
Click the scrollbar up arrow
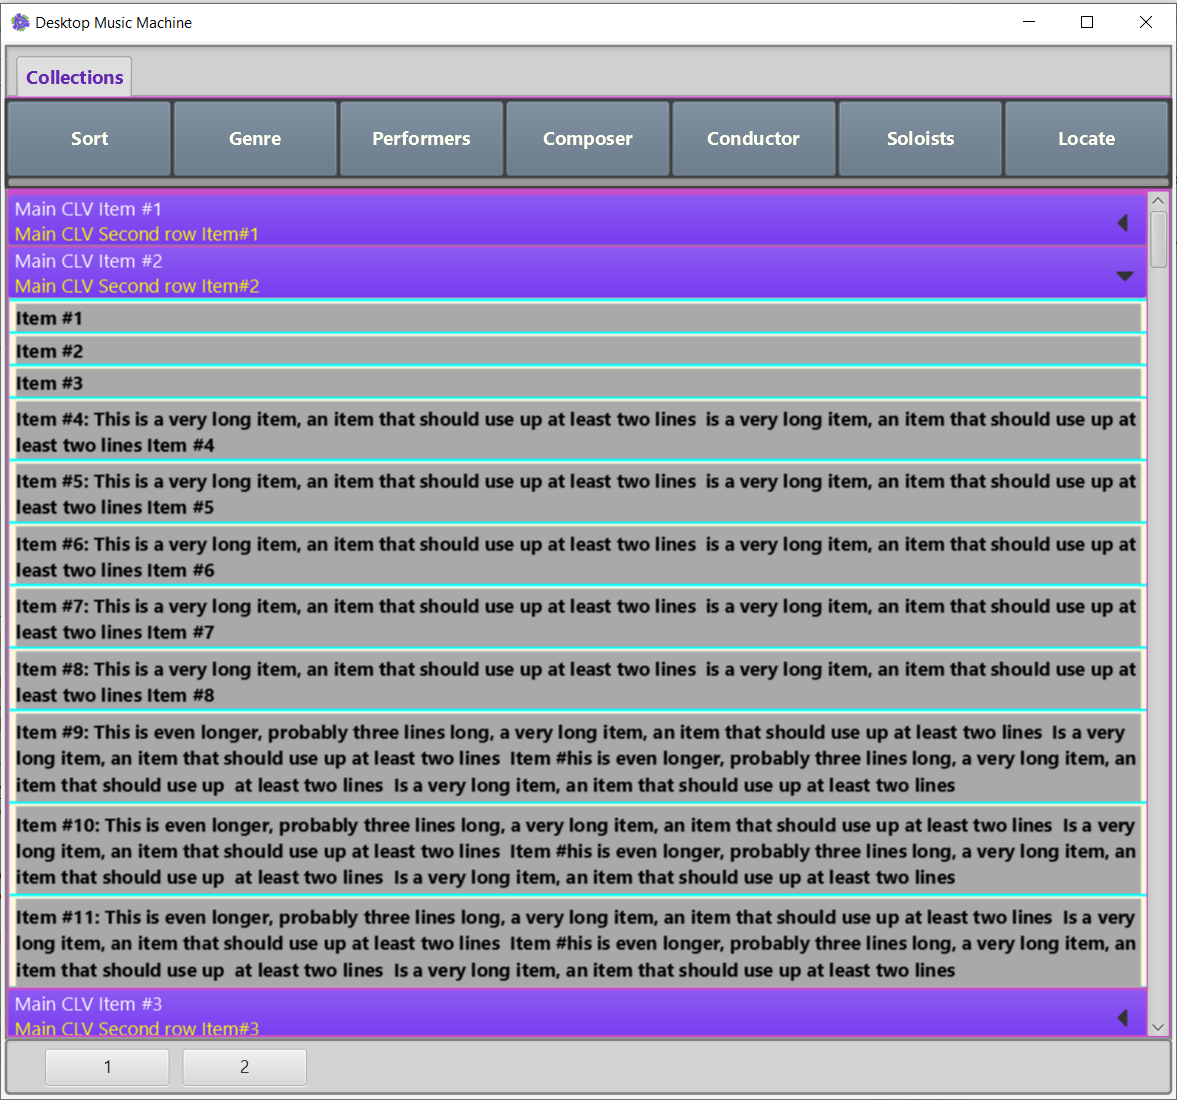[x=1157, y=200]
